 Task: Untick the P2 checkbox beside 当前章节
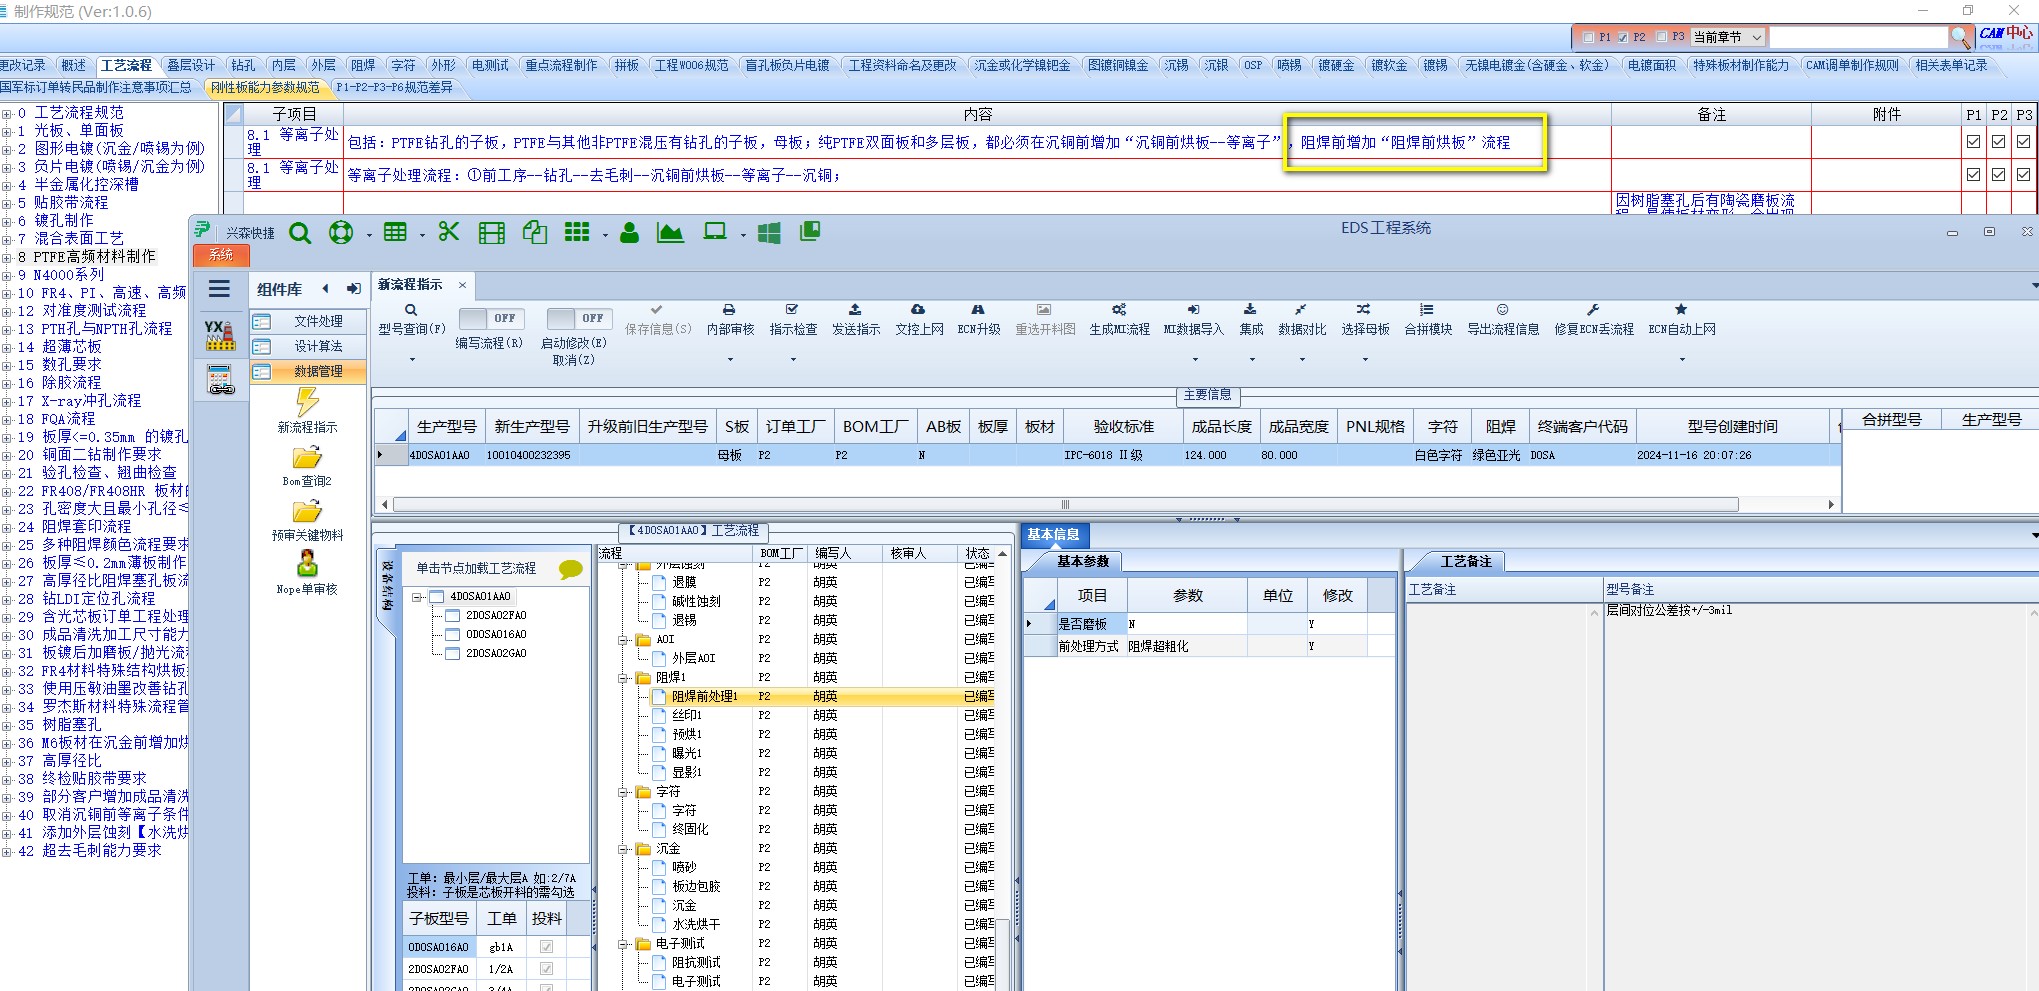pyautogui.click(x=1622, y=37)
